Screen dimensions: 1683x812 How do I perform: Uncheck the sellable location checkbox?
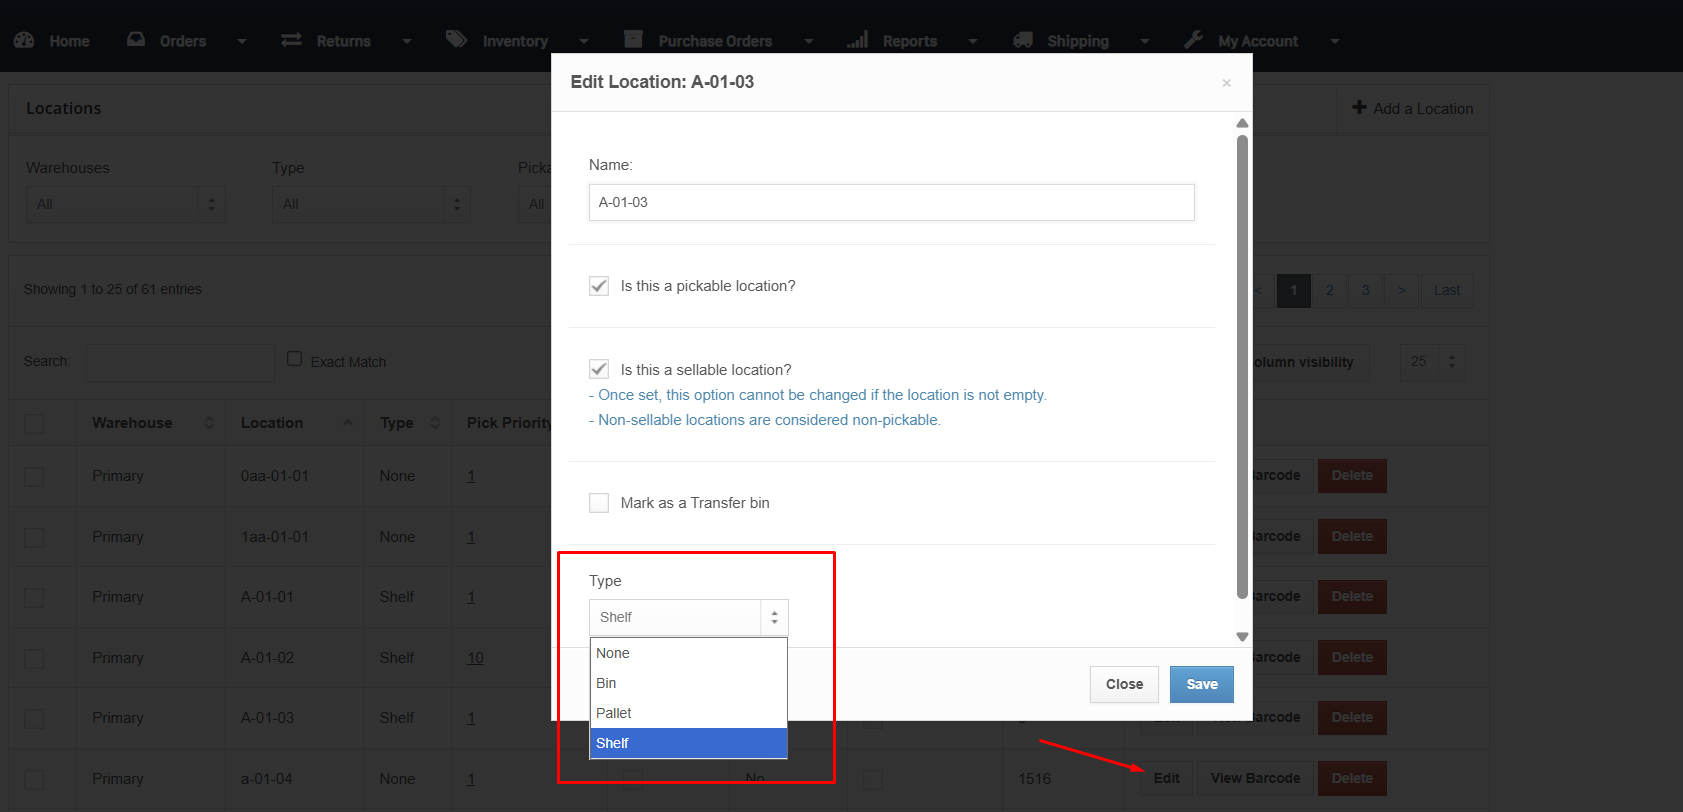[599, 370]
